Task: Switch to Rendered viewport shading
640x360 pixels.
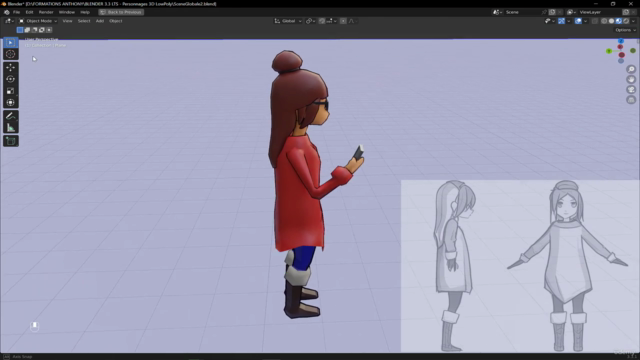Action: pos(626,21)
